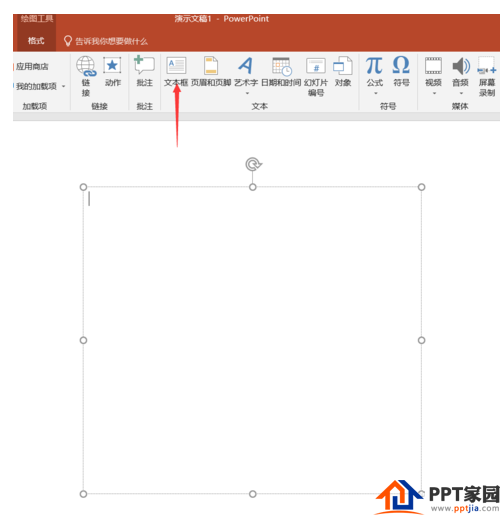Insert slide number (幻灯片编号)
The image size is (500, 515).
point(315,66)
